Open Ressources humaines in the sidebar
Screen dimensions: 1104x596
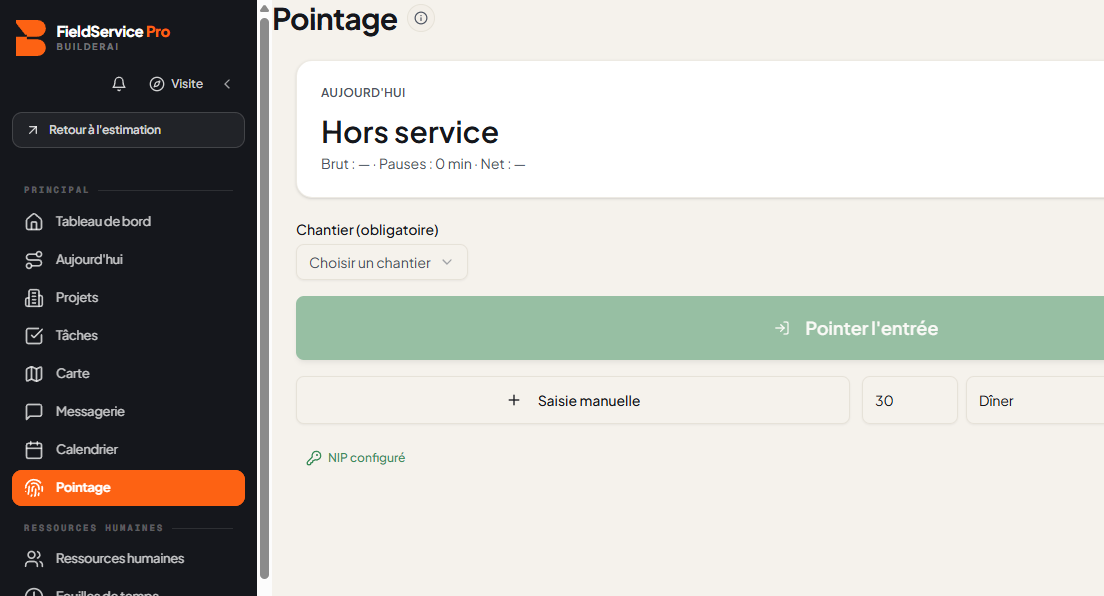(x=128, y=559)
